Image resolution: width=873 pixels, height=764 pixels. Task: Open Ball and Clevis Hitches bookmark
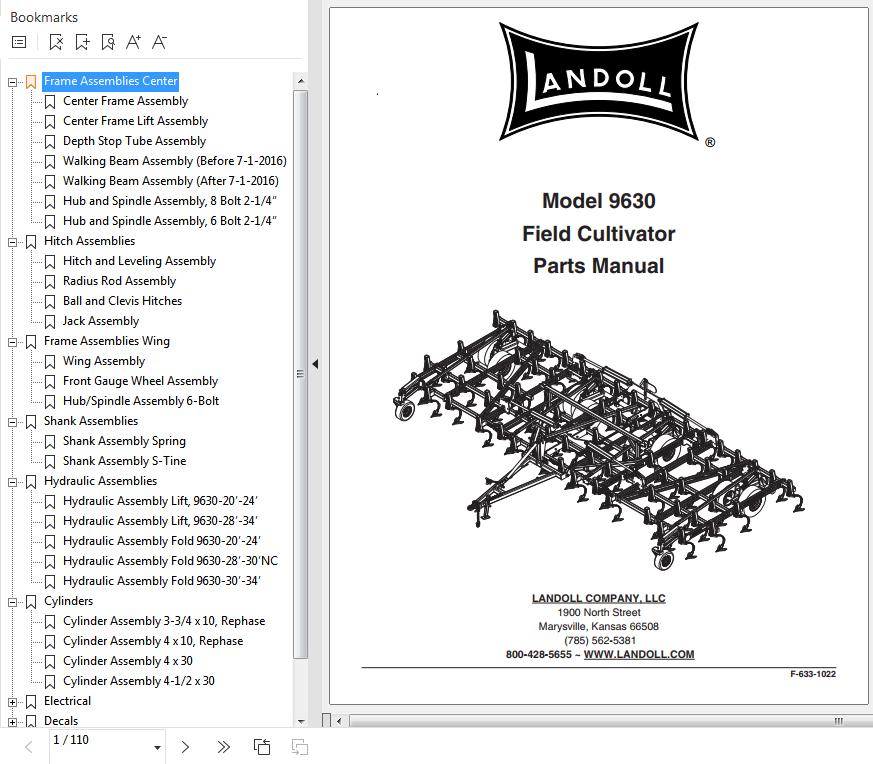click(122, 301)
